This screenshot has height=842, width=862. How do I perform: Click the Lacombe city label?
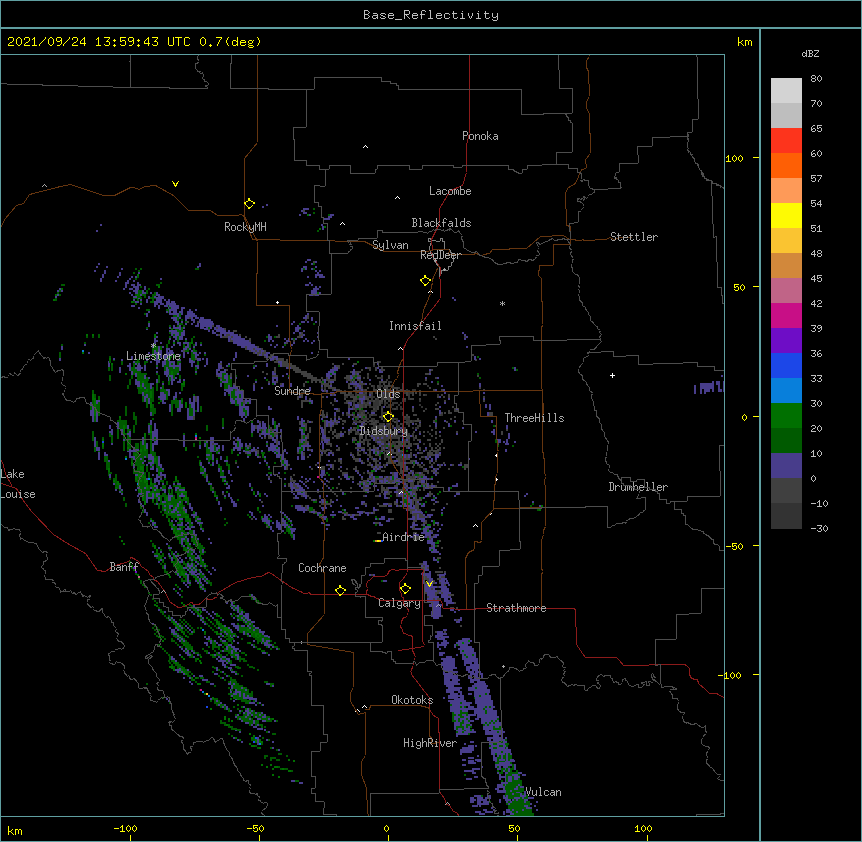click(450, 191)
